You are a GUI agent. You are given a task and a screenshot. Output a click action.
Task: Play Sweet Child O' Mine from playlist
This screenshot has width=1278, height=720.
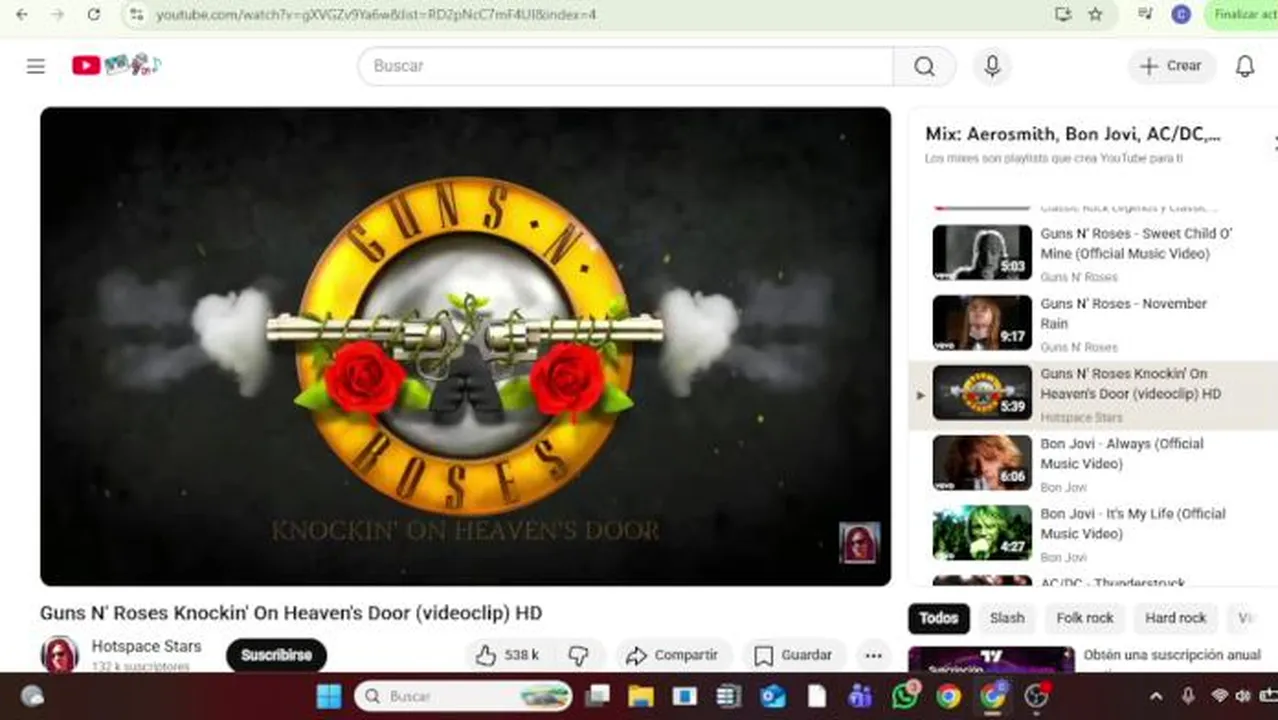(982, 252)
